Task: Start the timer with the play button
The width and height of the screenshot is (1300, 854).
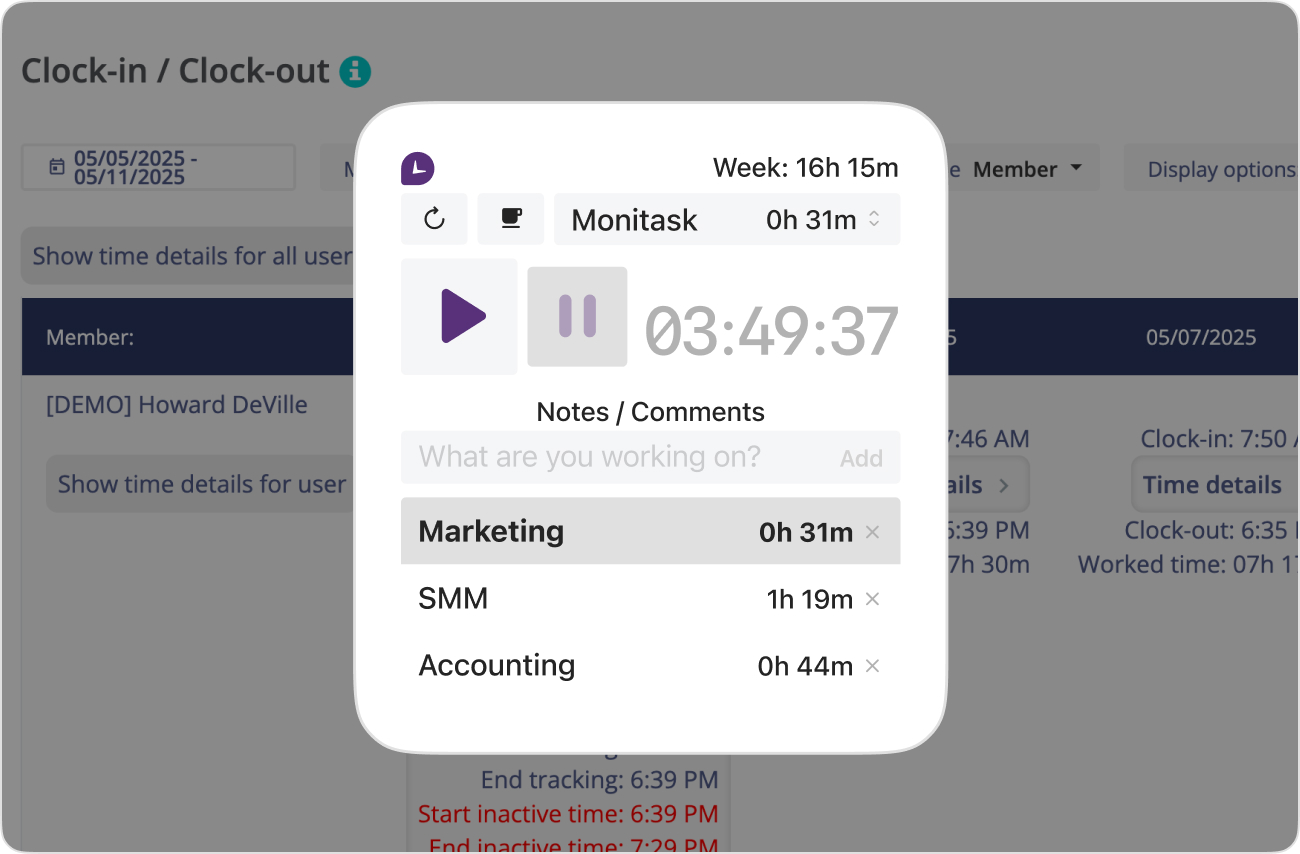Action: pyautogui.click(x=460, y=316)
